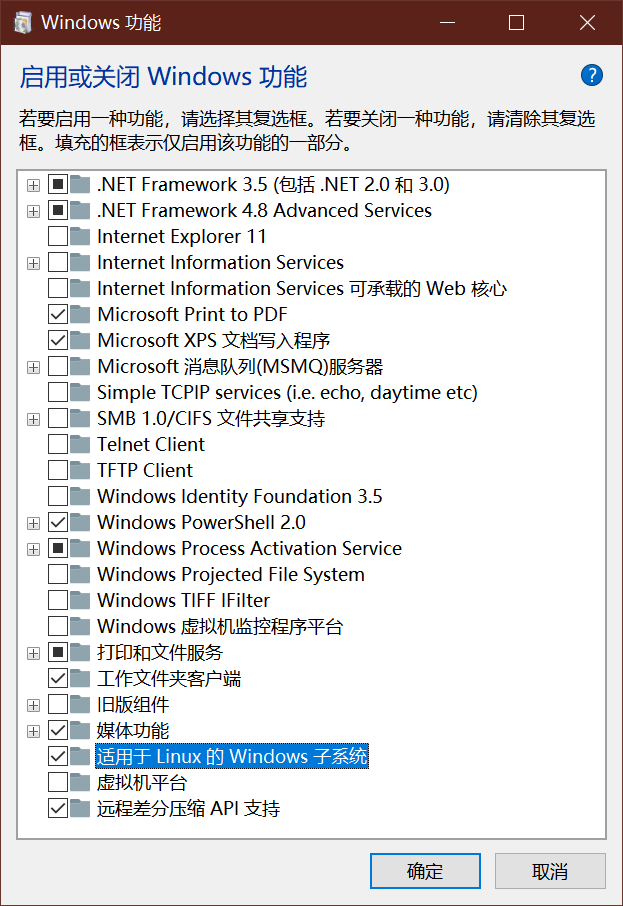Click folder icon beside Windows 虚拟机监控程序平台

[80, 626]
